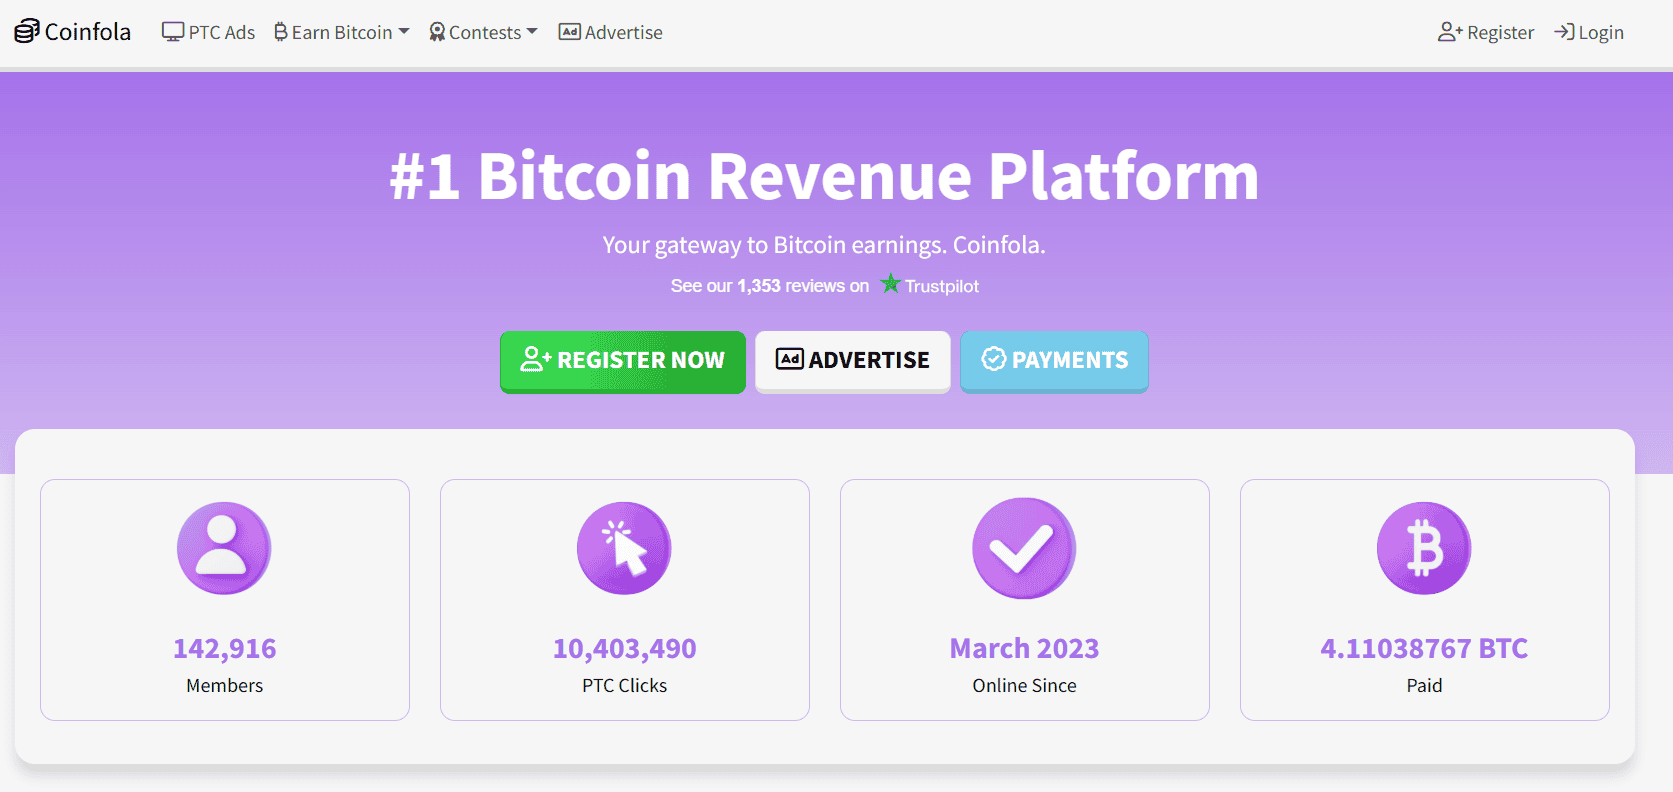Image resolution: width=1673 pixels, height=792 pixels.
Task: Click the purple Bitcoin Paid icon
Action: [1424, 548]
